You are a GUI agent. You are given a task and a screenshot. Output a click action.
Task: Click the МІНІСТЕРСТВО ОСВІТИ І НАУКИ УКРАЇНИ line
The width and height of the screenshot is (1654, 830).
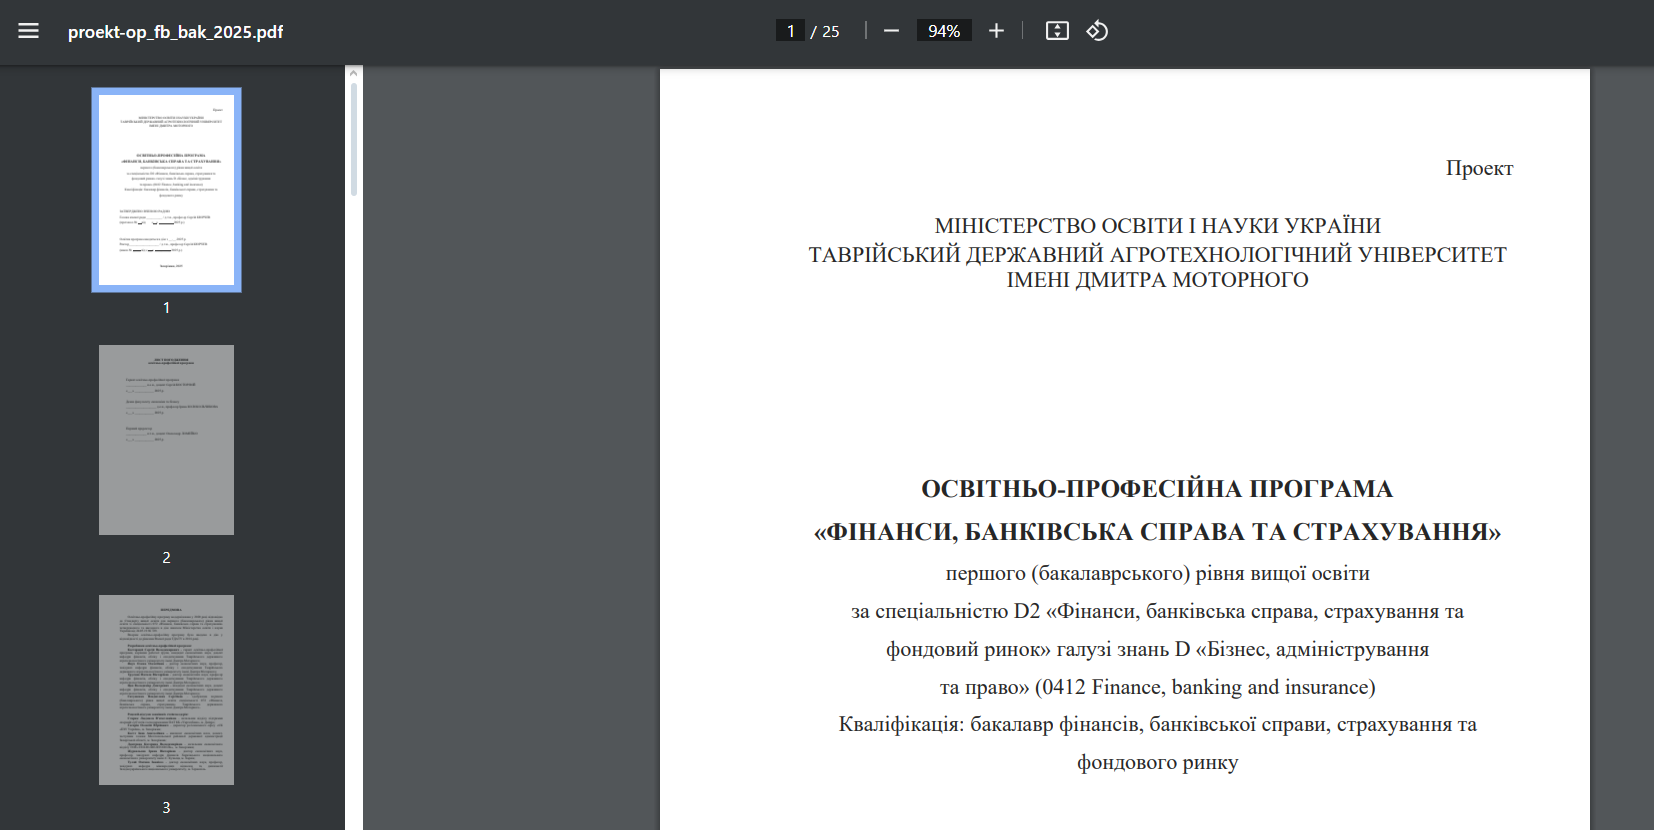[1157, 226]
